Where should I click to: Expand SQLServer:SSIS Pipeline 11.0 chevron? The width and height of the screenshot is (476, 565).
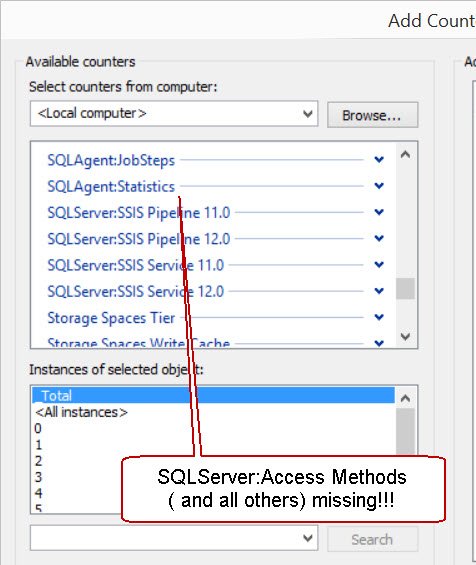(x=379, y=212)
